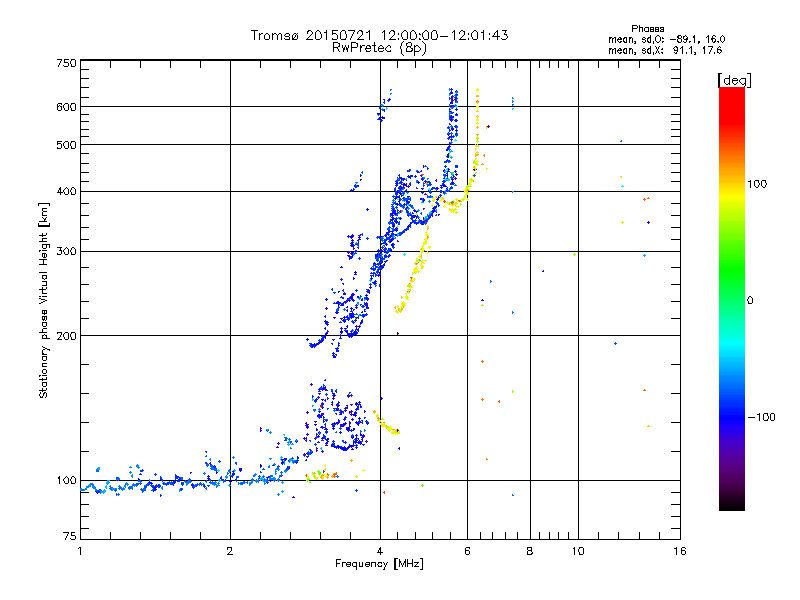
Task: Select the 'mean, sd,X: 91.1, 17.6' line
Action: coord(665,51)
